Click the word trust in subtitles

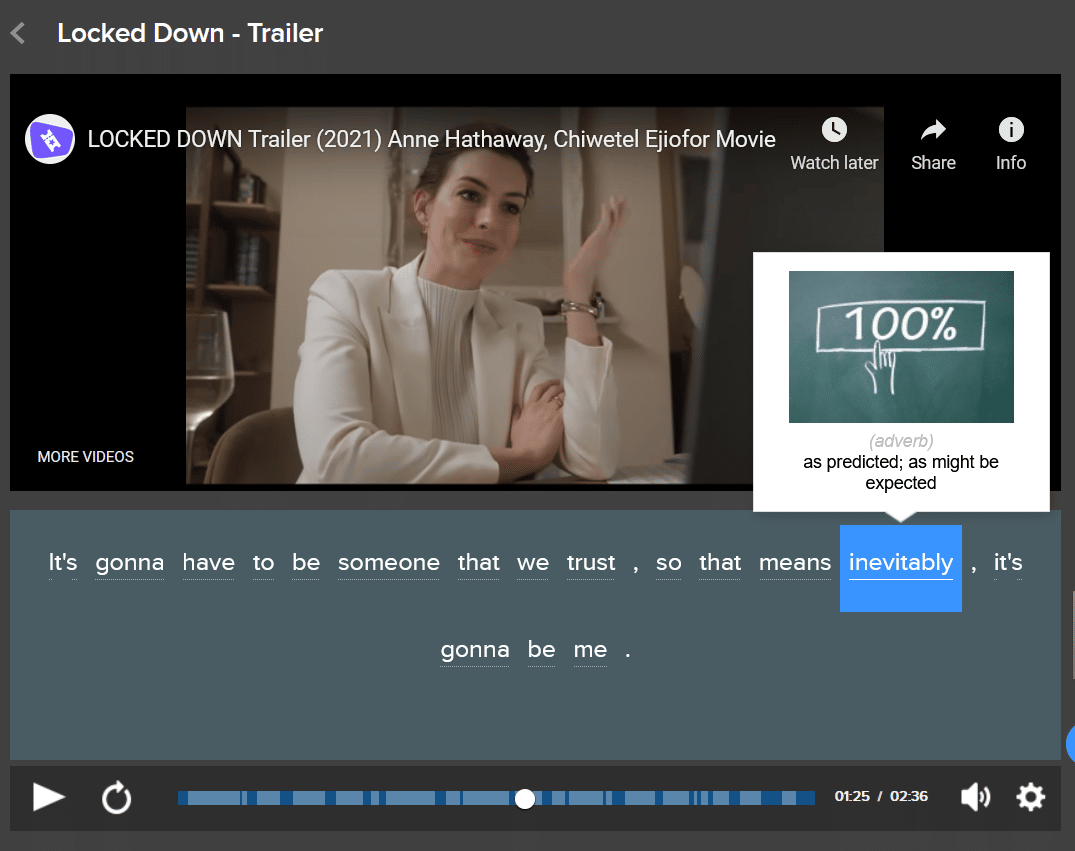[x=591, y=563]
